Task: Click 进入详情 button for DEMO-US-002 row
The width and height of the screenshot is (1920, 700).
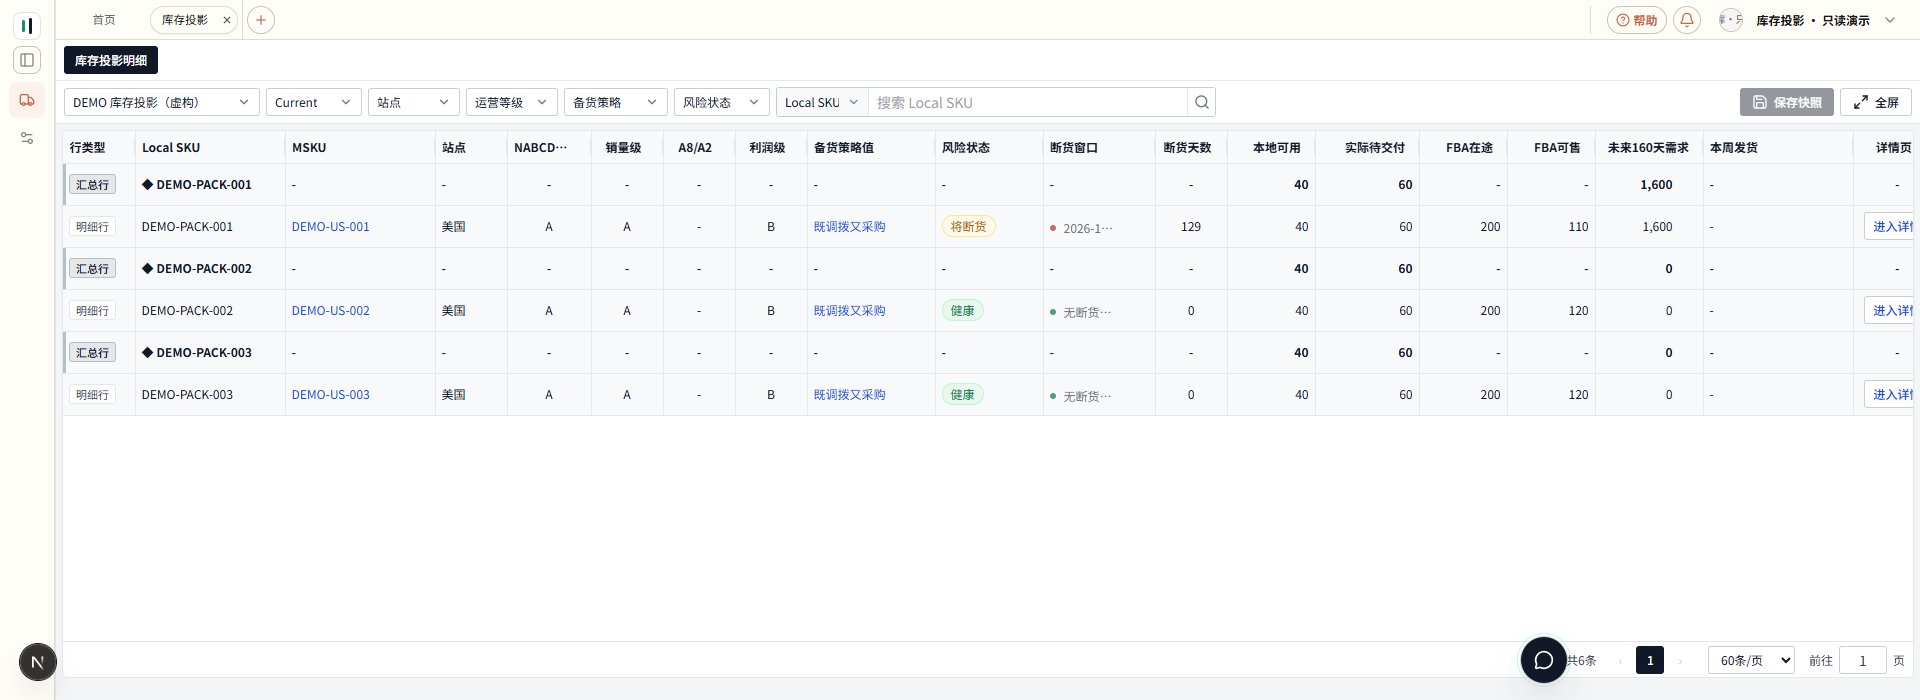Action: (x=1889, y=311)
